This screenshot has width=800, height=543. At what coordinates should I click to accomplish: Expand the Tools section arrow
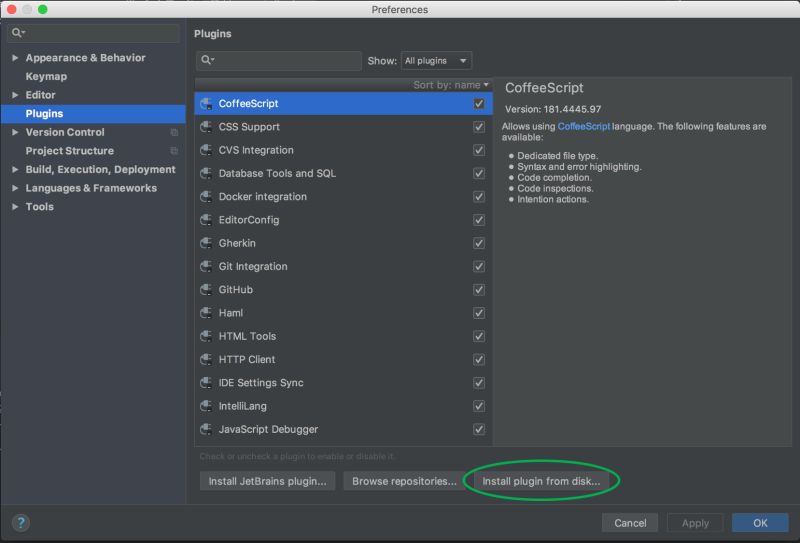coord(15,207)
